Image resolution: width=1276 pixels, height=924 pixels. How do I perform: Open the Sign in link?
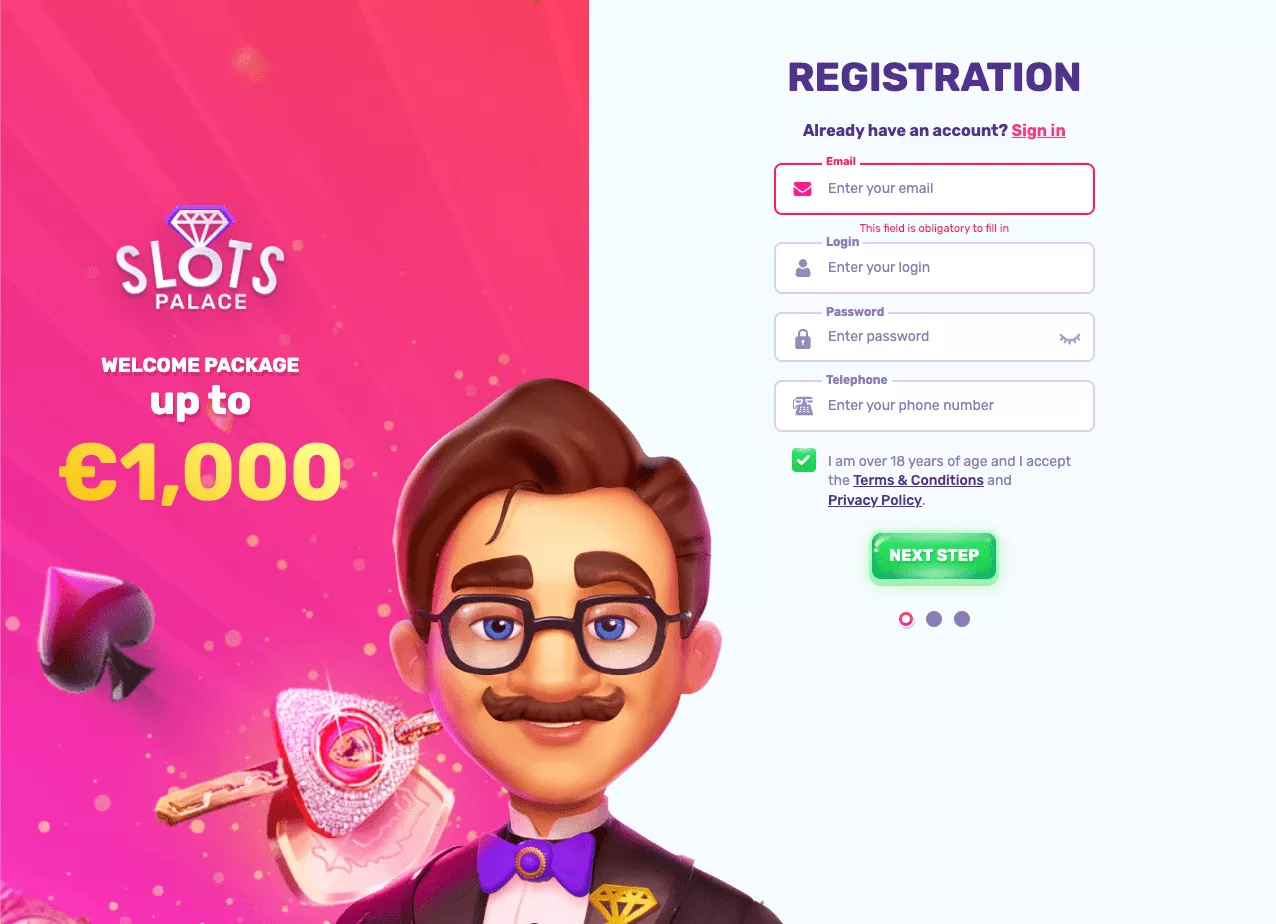pos(1038,130)
